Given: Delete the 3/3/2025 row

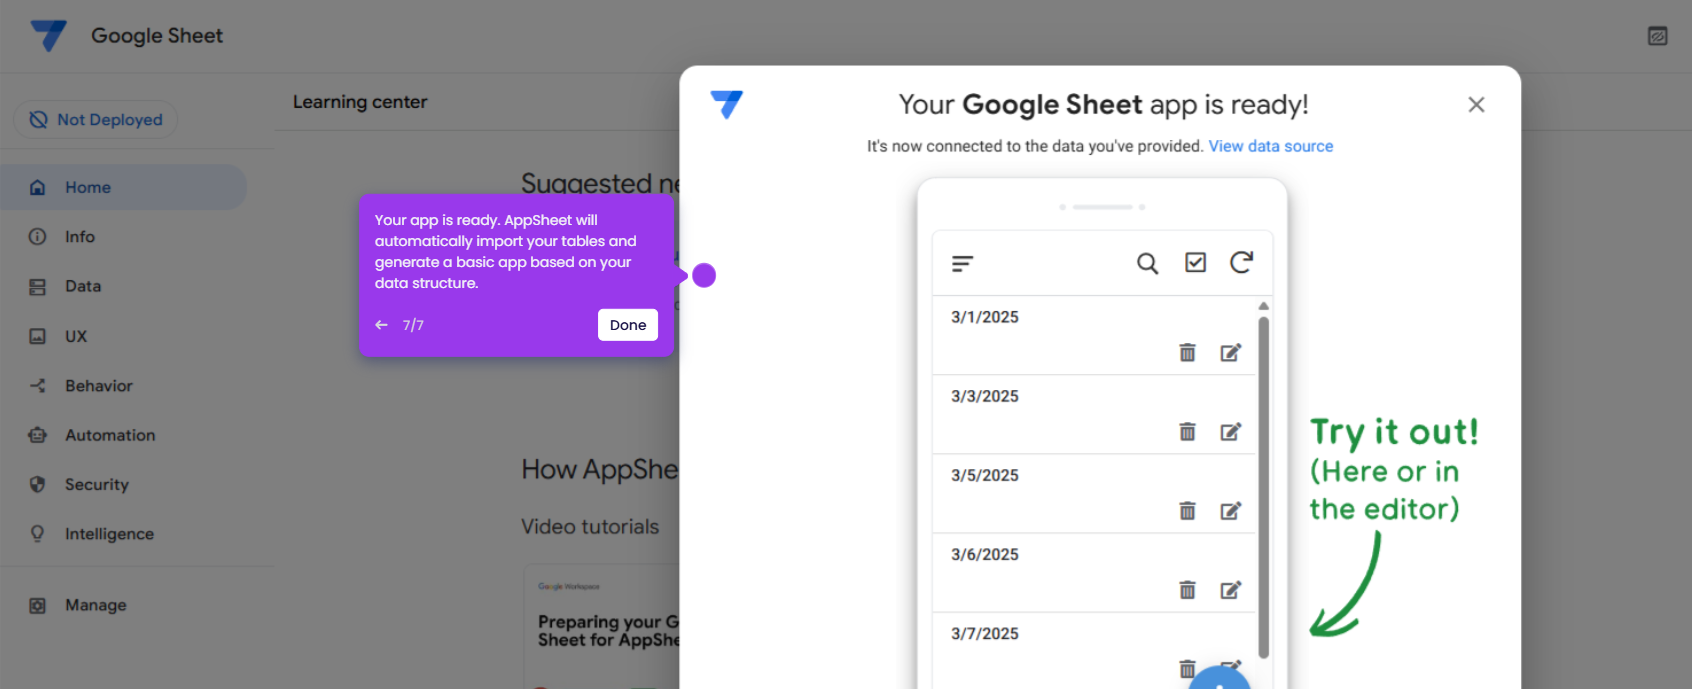Looking at the screenshot, I should (x=1187, y=431).
